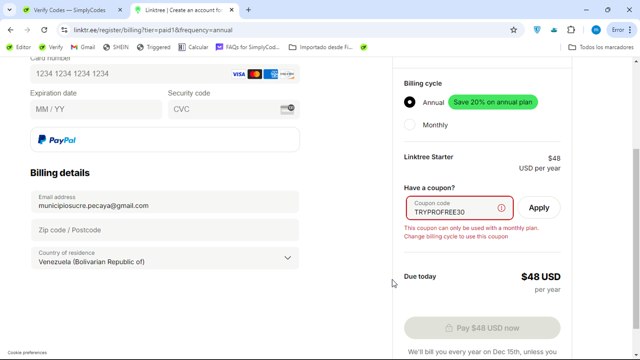
Task: Close the Verify Codes SimplyCodes tab
Action: point(120,10)
